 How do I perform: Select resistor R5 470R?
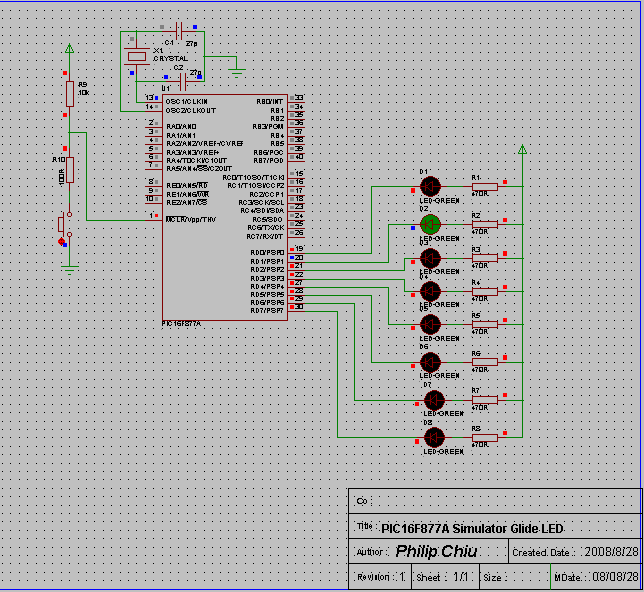coord(485,324)
